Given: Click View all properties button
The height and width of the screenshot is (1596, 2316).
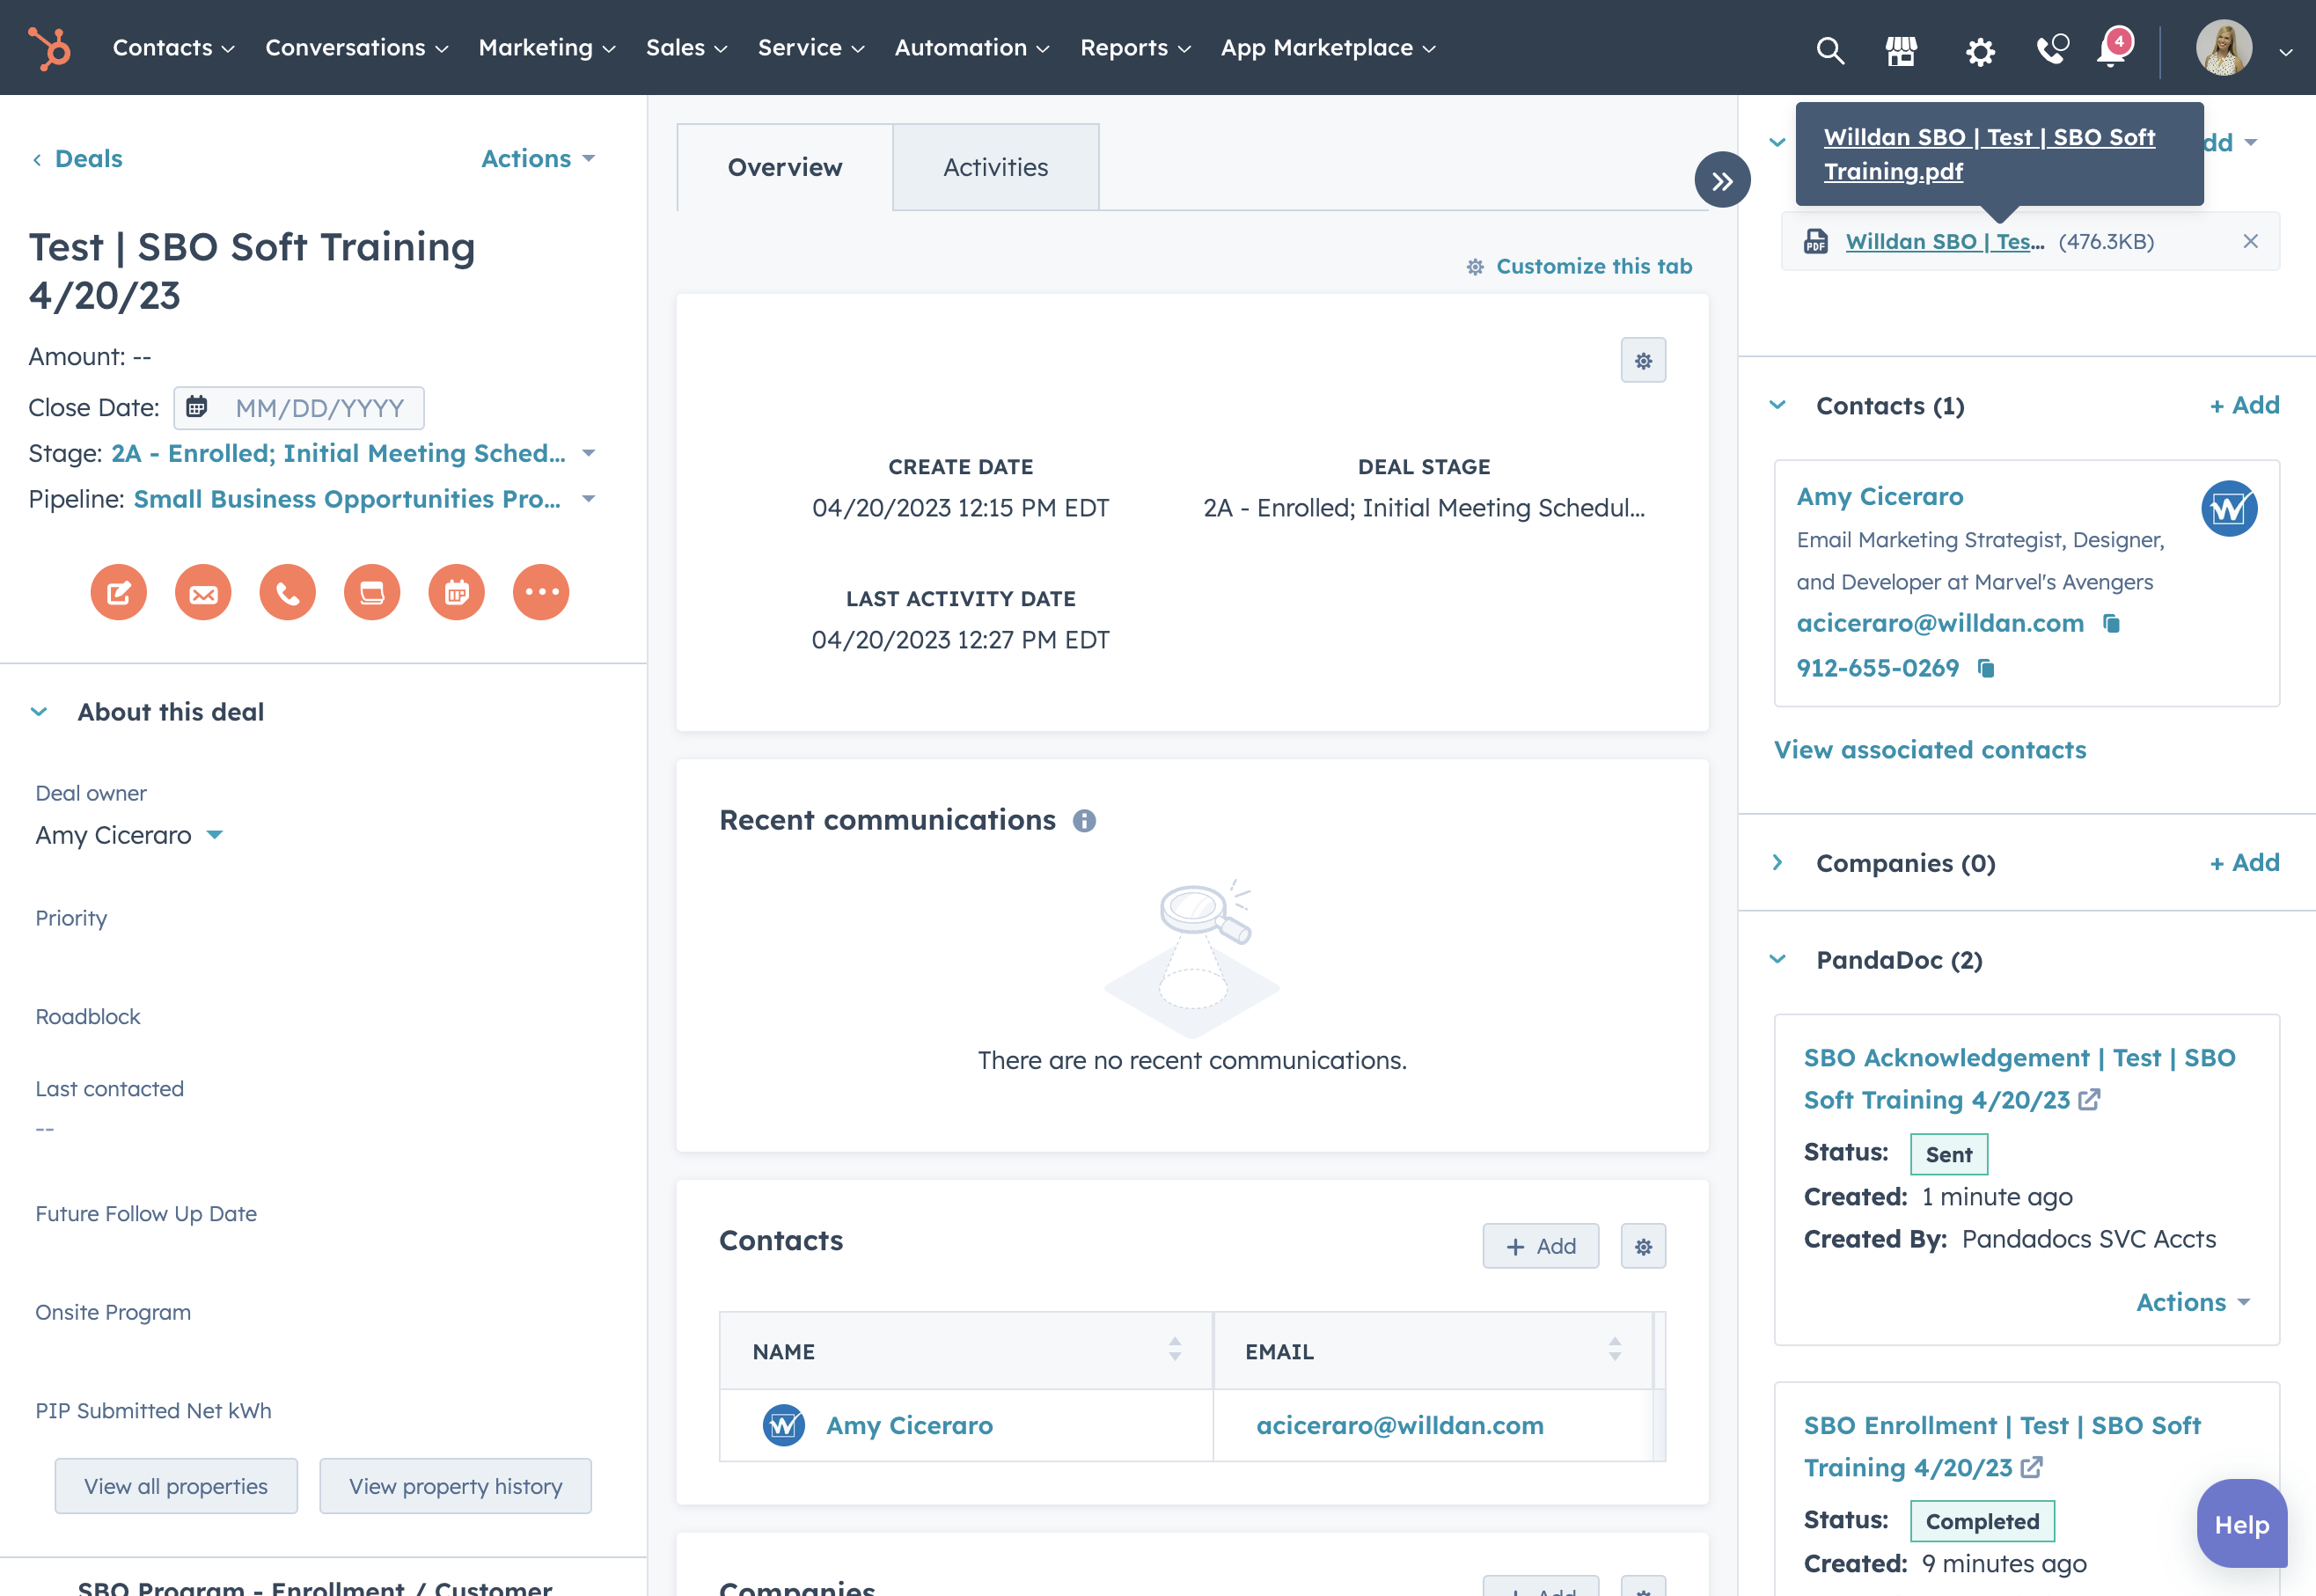Looking at the screenshot, I should click(x=176, y=1486).
